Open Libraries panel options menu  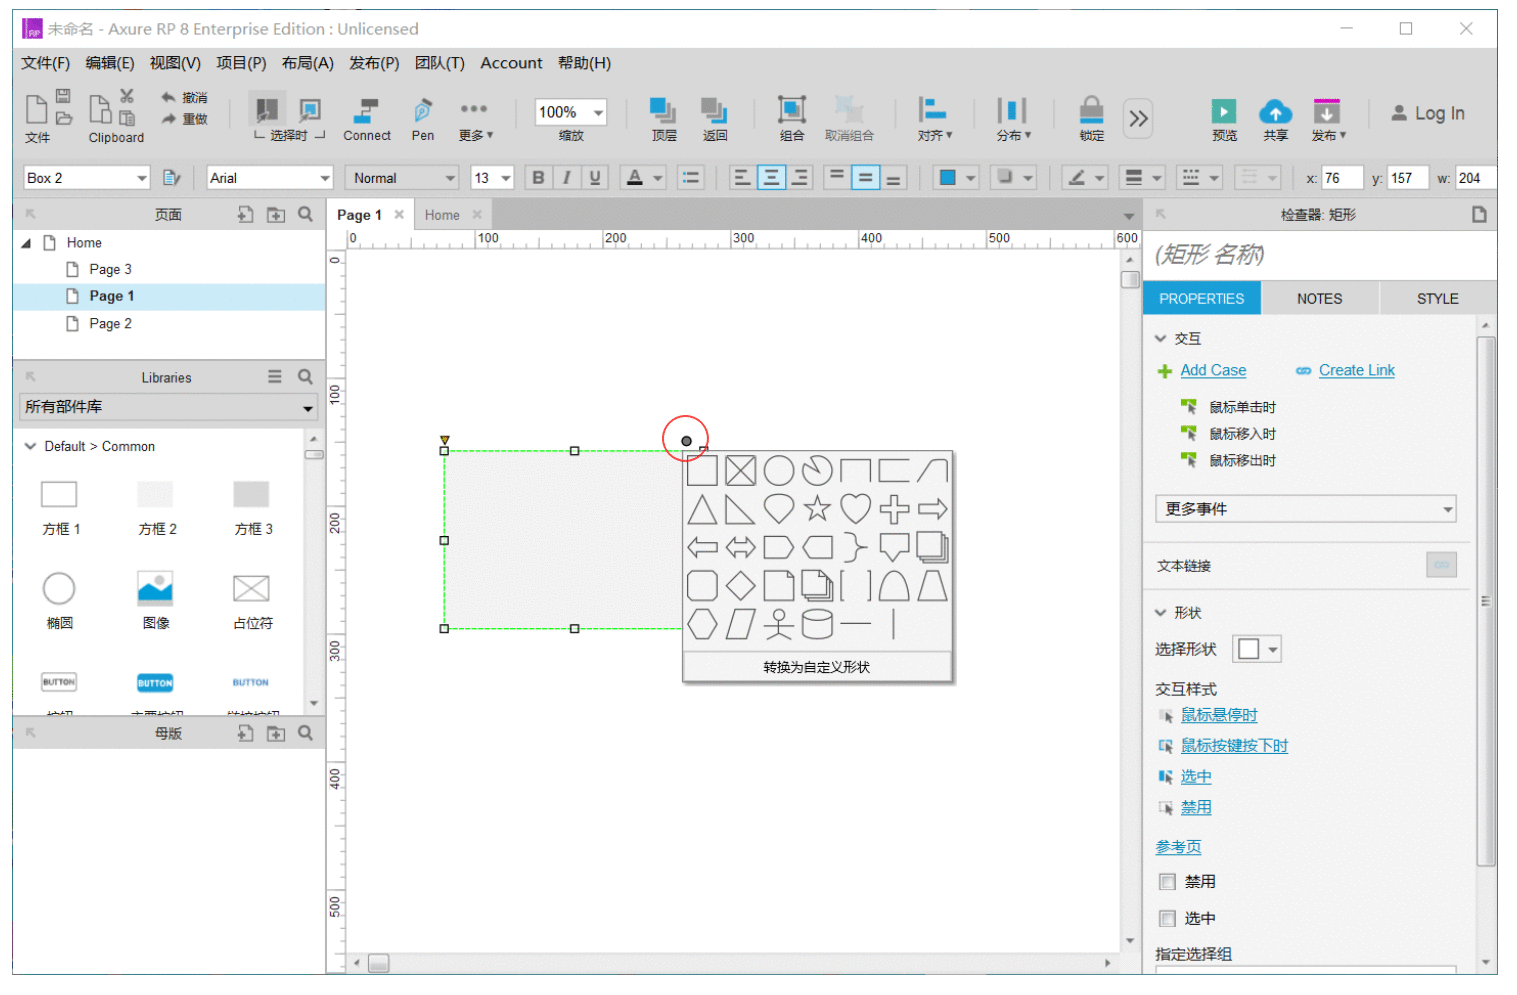[x=275, y=377]
